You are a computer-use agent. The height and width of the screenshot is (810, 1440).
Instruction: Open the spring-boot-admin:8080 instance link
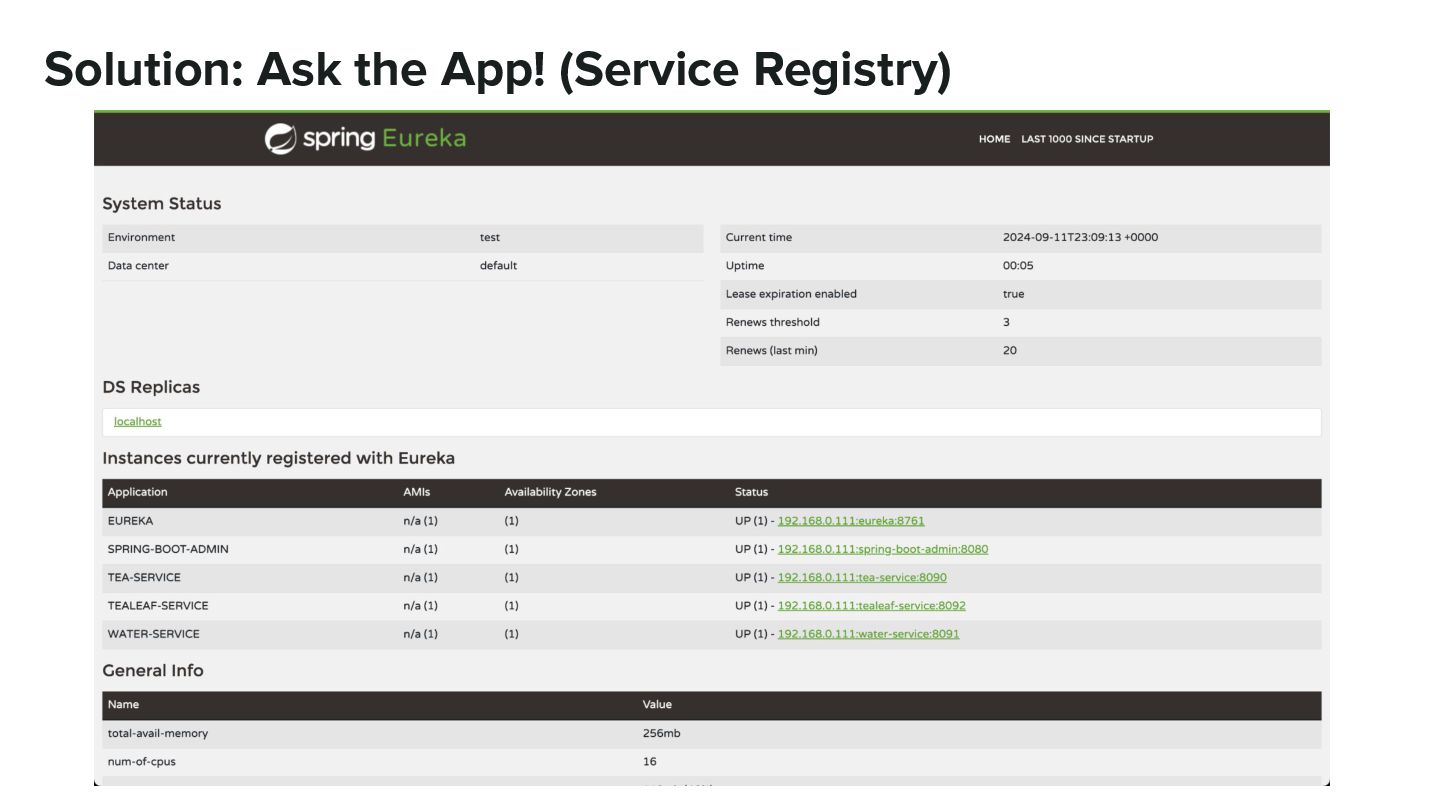pyautogui.click(x=883, y=549)
